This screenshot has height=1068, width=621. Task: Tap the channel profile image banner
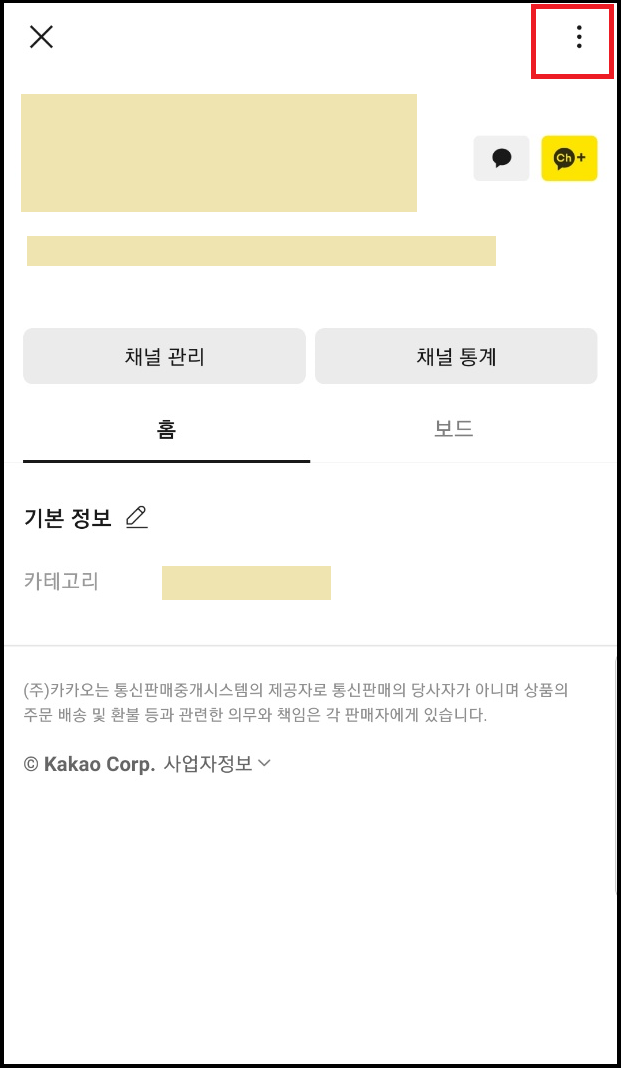coord(220,152)
